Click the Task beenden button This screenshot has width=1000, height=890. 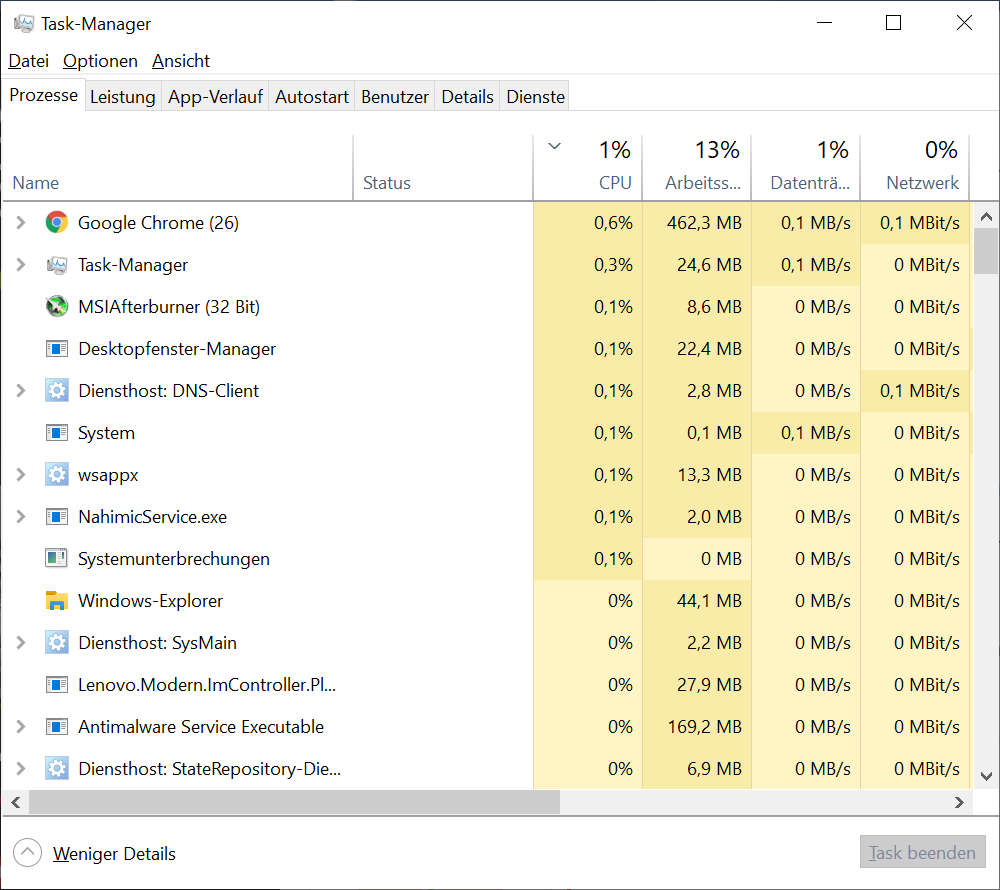pyautogui.click(x=922, y=851)
